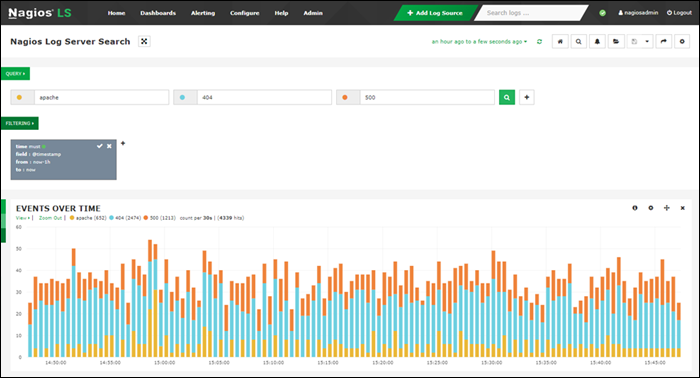Create an alert with the bell icon
Image resolution: width=700 pixels, height=378 pixels.
pos(597,42)
